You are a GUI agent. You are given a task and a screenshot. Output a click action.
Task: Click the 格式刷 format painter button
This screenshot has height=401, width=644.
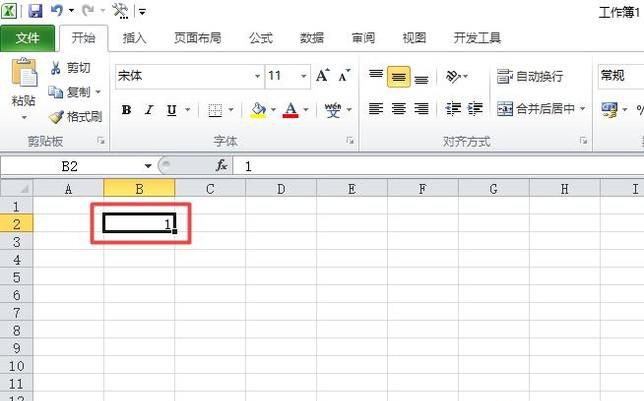[75, 117]
